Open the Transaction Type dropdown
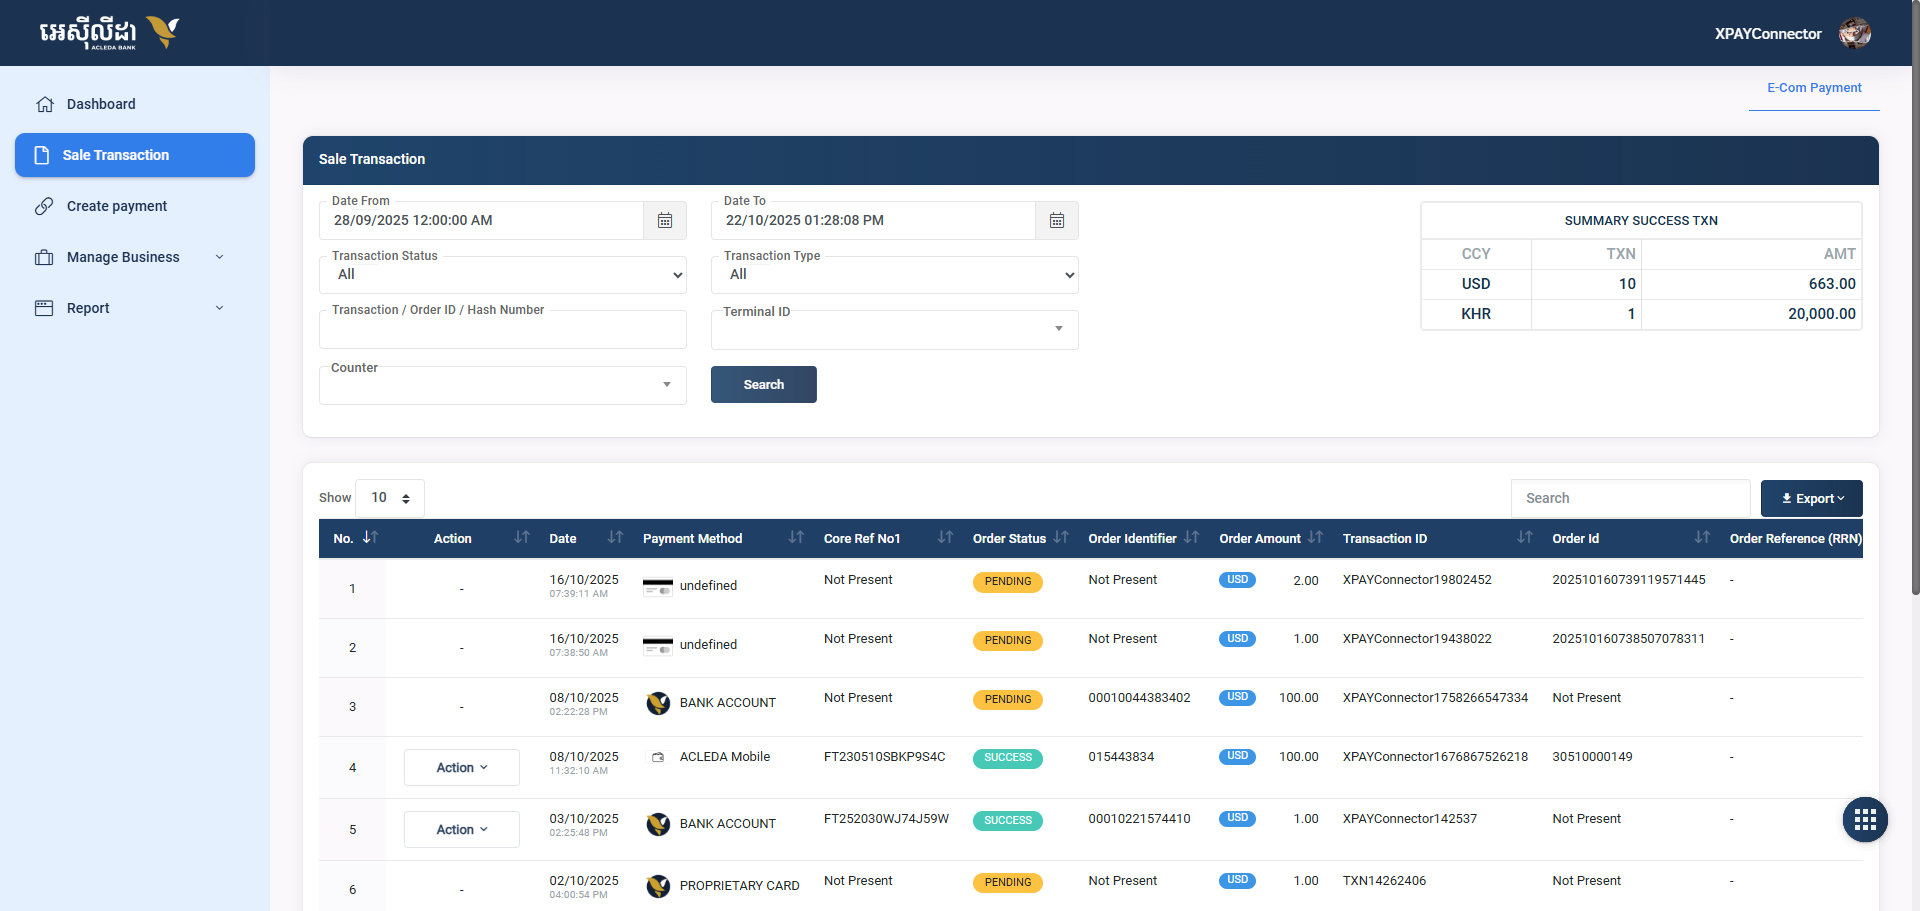The height and width of the screenshot is (911, 1920). [894, 275]
